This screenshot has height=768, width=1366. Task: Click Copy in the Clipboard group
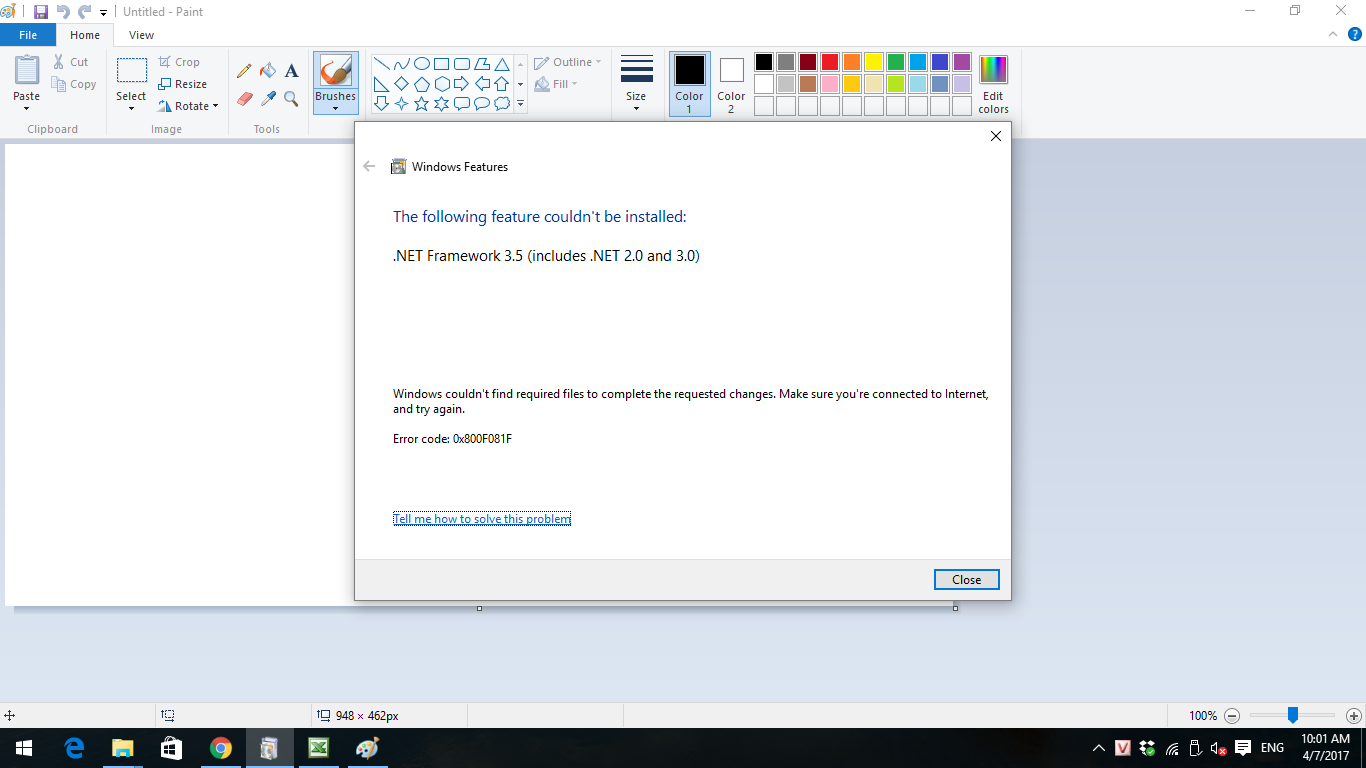[x=74, y=84]
